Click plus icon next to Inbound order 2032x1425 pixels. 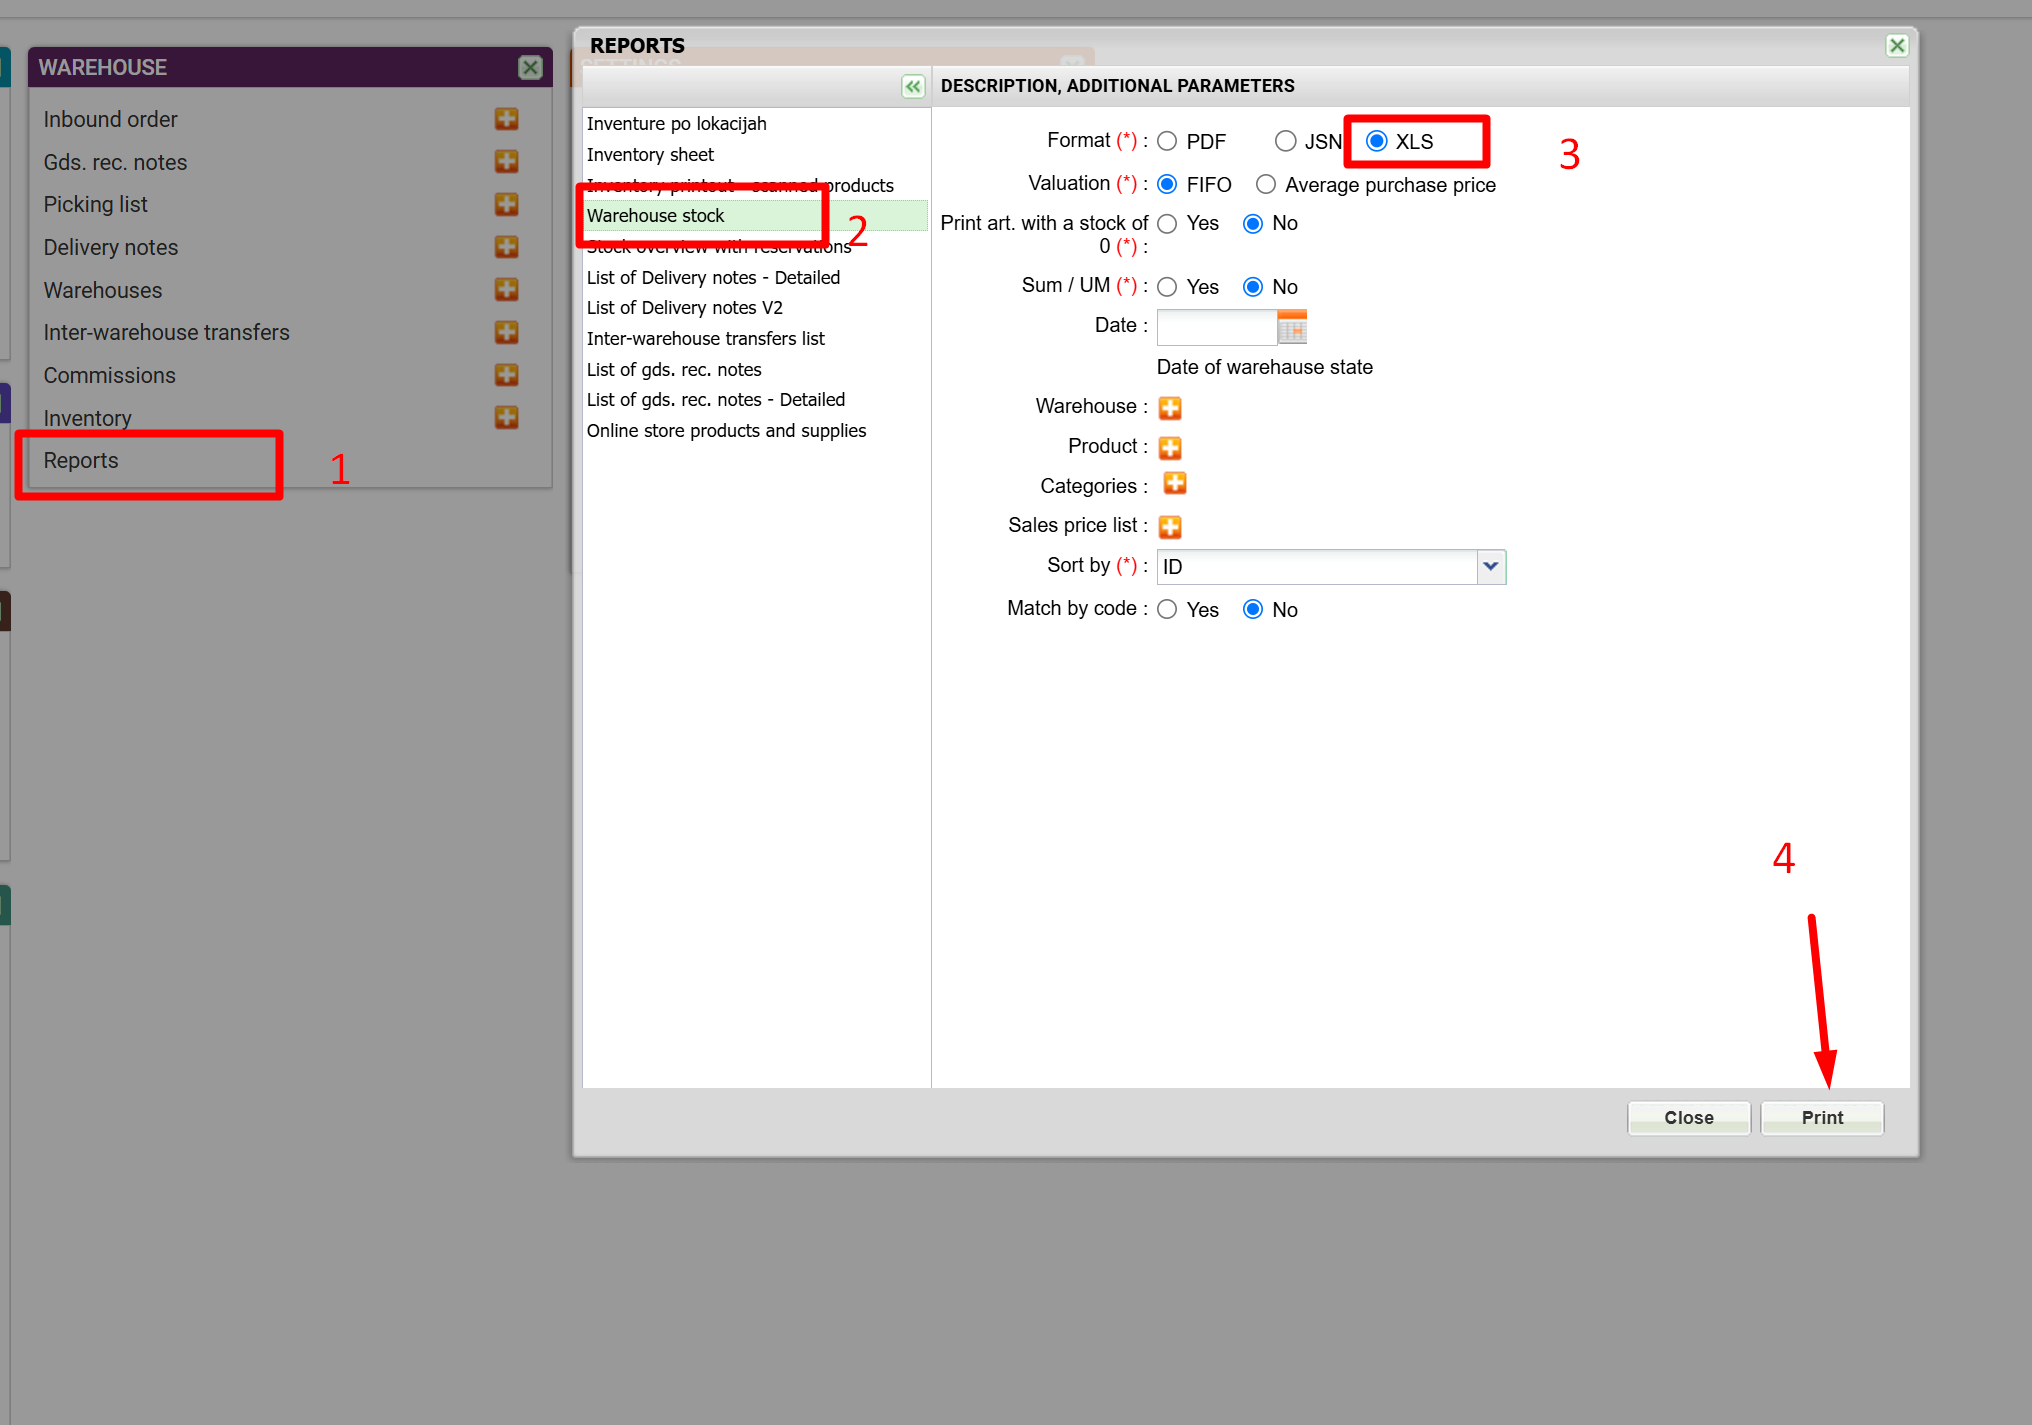pyautogui.click(x=506, y=119)
